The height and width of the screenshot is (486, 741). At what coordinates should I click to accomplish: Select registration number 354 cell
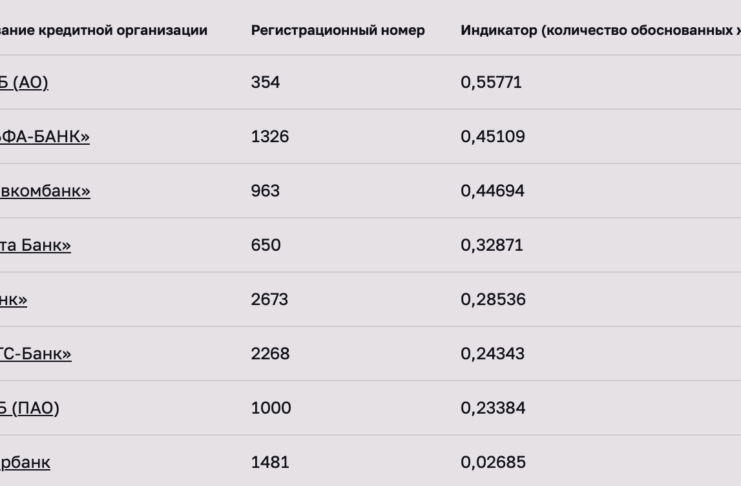(266, 82)
